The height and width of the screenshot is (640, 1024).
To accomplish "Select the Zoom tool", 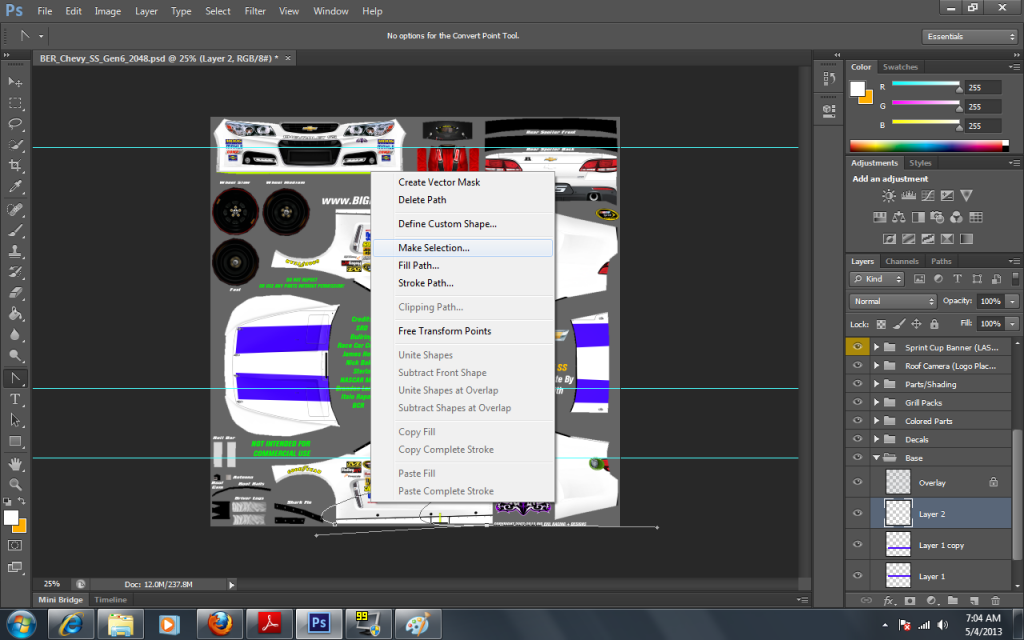I will pos(15,485).
